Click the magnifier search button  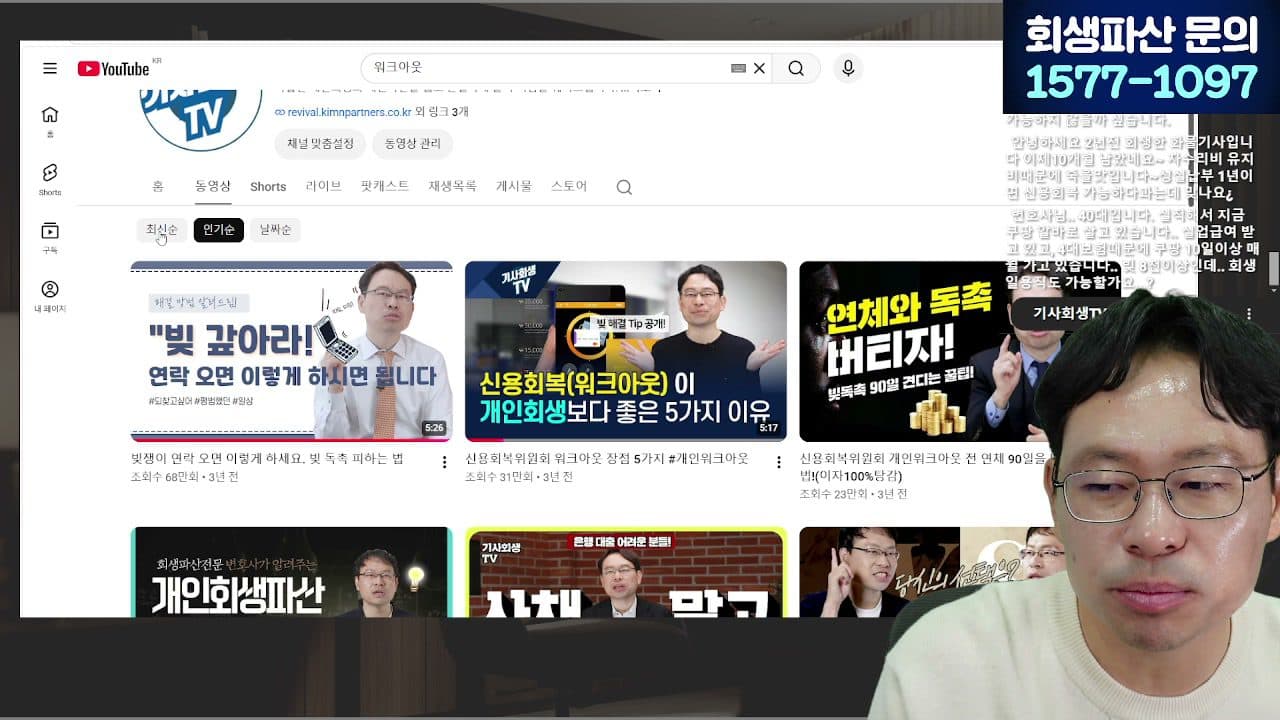click(x=796, y=68)
